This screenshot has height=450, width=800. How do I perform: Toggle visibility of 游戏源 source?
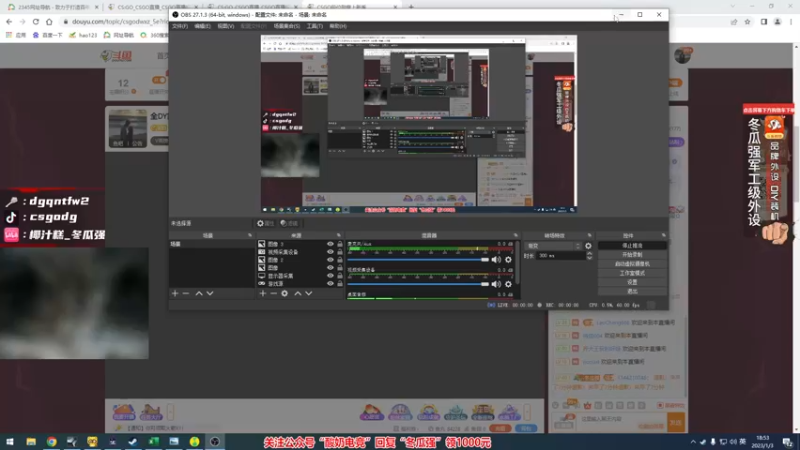pyautogui.click(x=330, y=283)
